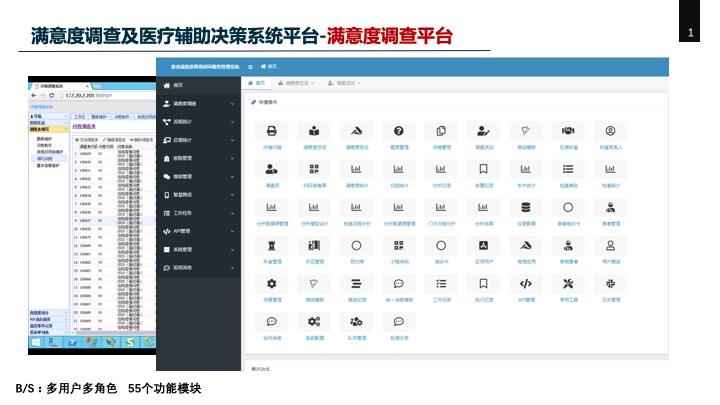This screenshot has width=720, height=405.
Task: Expand the 满意度调查 sidebar chevron
Action: tap(232, 104)
